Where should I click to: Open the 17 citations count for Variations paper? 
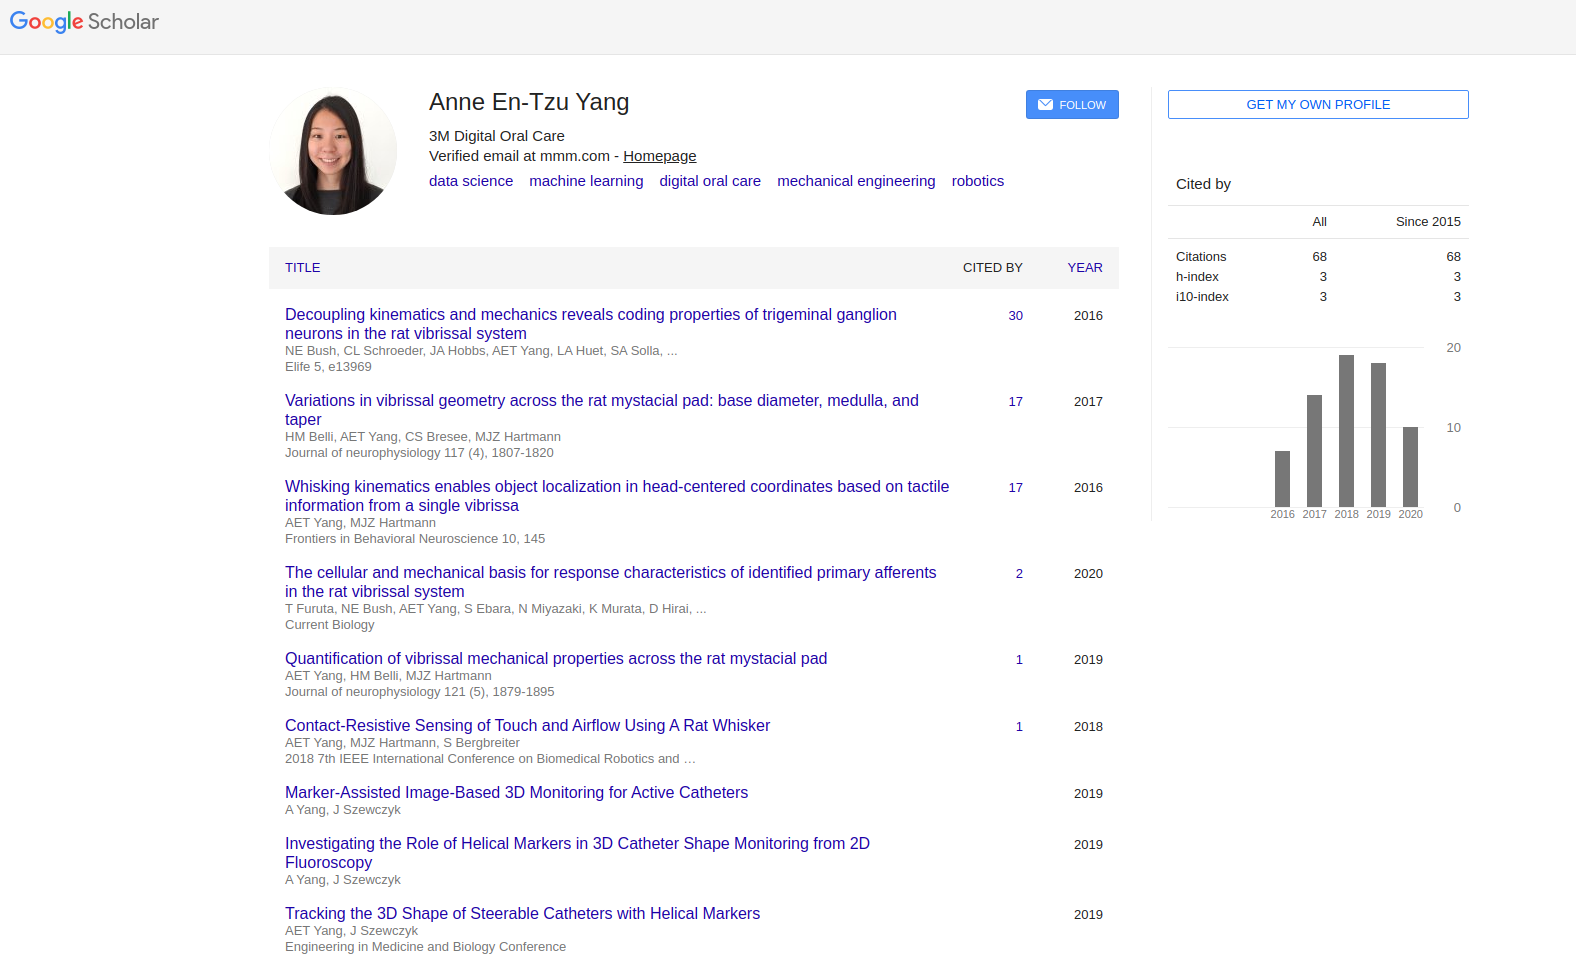pos(1015,402)
